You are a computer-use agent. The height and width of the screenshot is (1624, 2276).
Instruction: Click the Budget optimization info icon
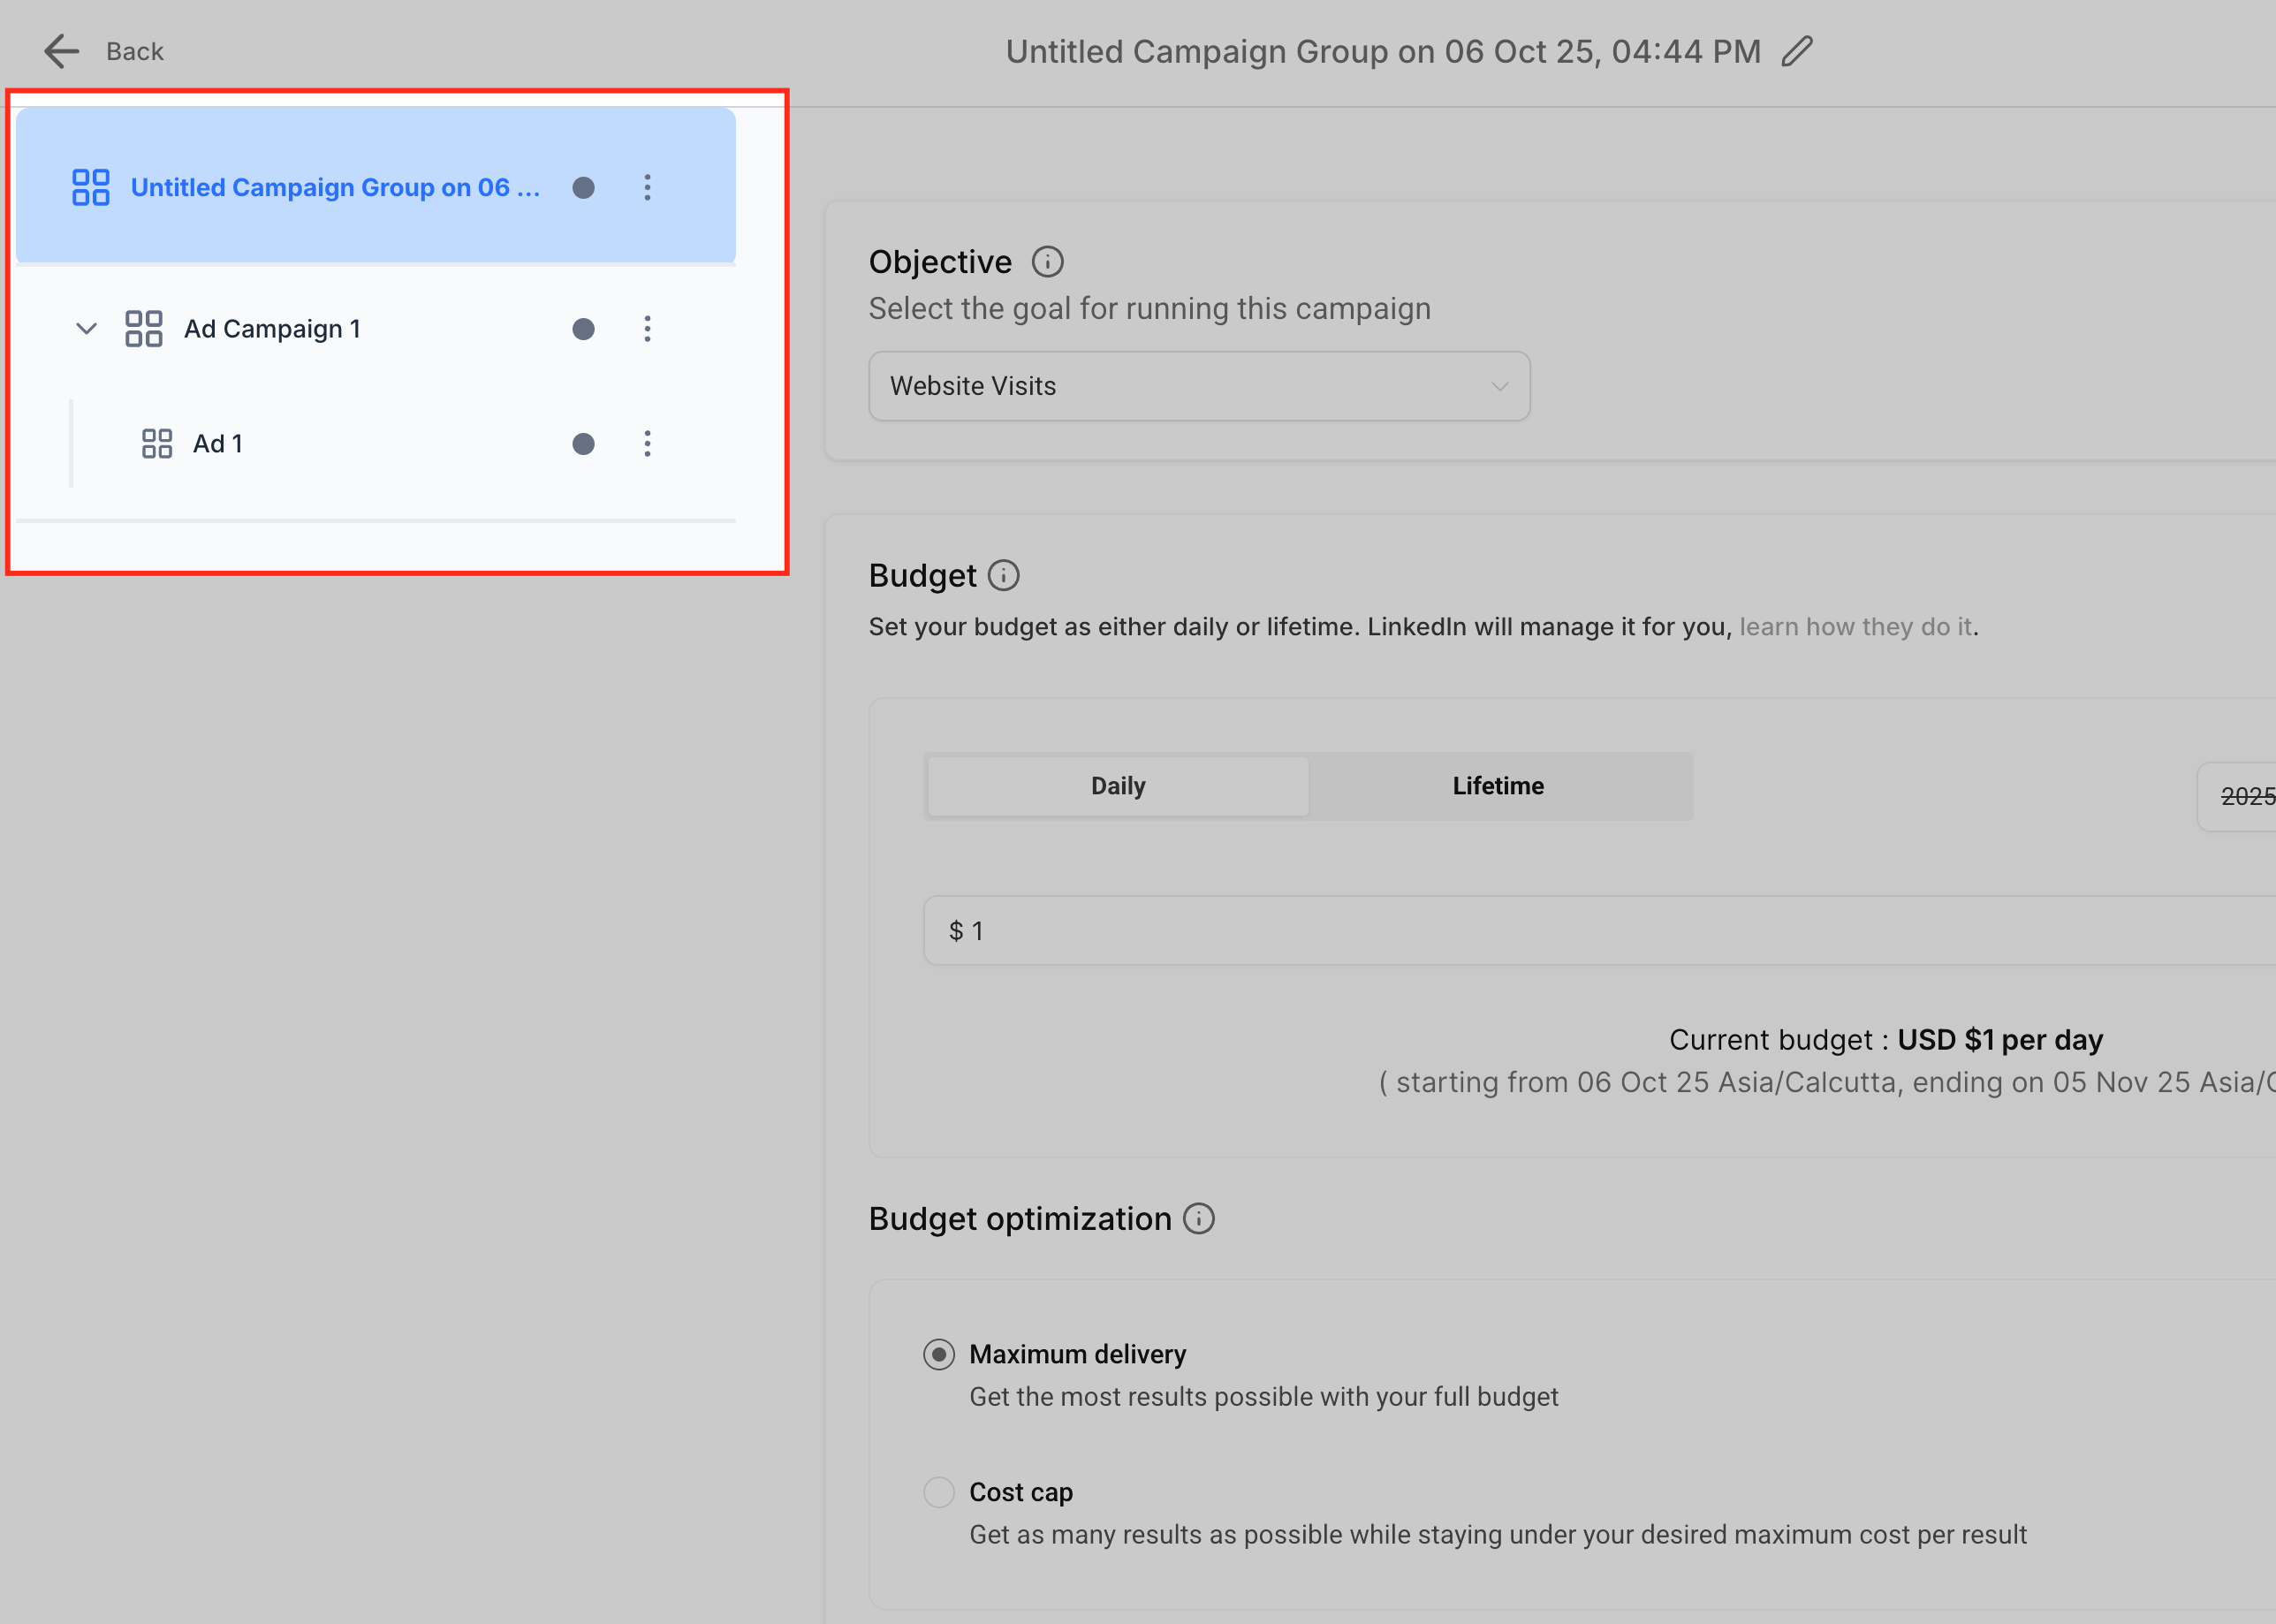[x=1198, y=1219]
